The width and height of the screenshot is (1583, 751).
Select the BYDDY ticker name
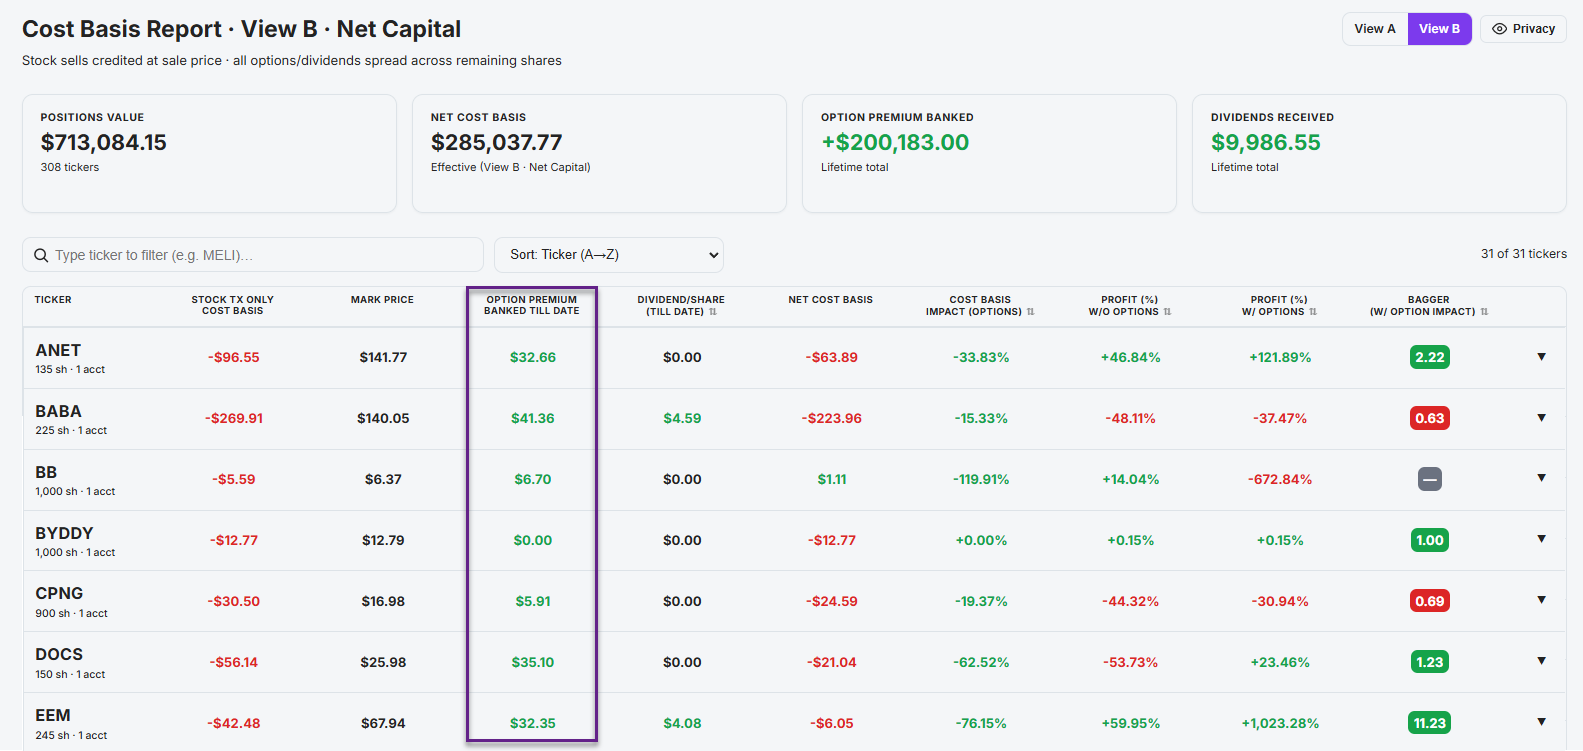click(64, 533)
